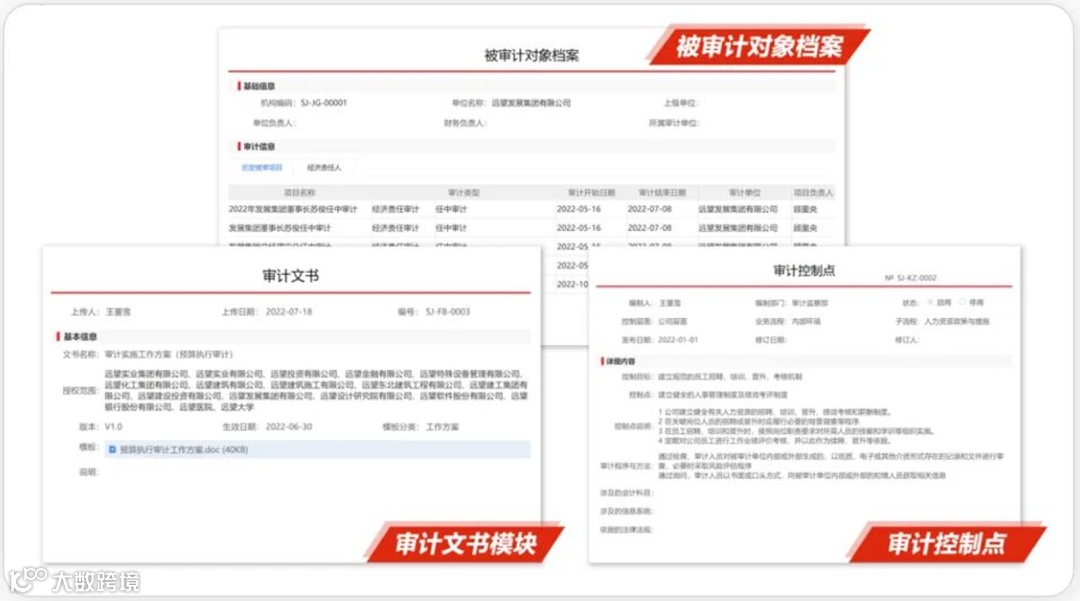Click the 机构编码 value SJ-JG-00001
1080x601 pixels.
click(324, 103)
